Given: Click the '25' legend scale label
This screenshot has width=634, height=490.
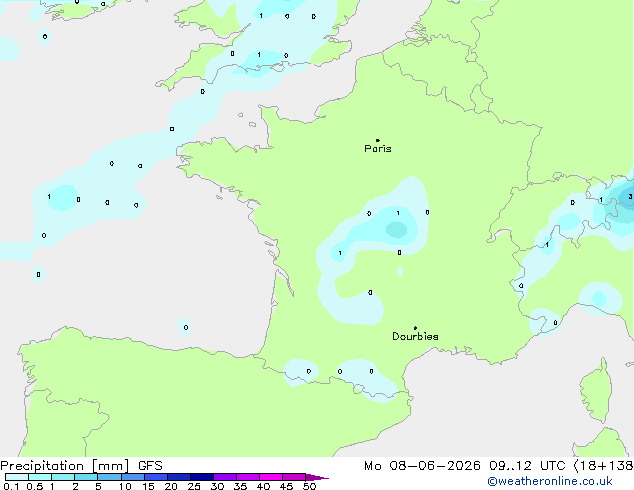Looking at the screenshot, I should (x=194, y=486).
